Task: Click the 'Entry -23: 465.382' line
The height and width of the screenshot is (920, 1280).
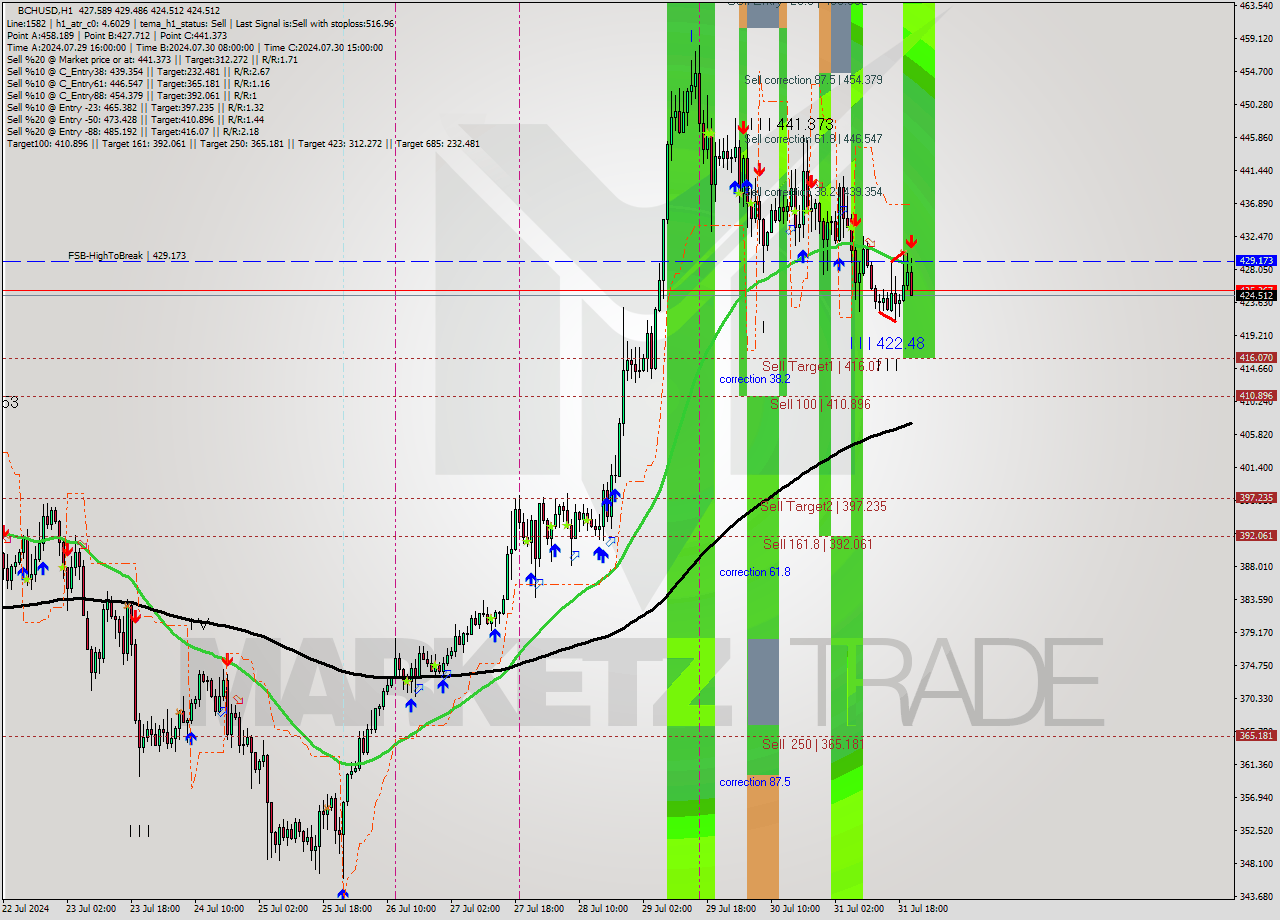Action: [x=135, y=107]
